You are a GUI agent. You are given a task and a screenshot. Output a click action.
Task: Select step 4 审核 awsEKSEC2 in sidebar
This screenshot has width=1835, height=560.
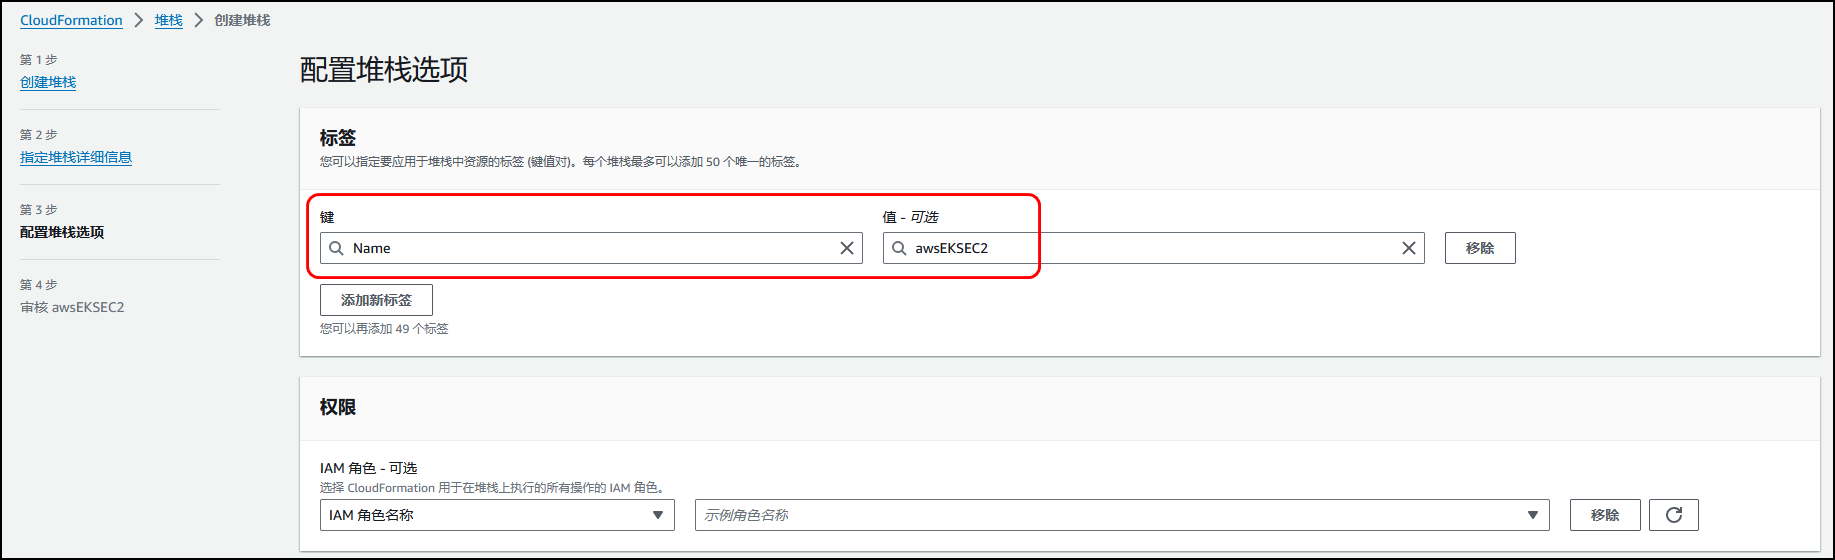point(72,307)
